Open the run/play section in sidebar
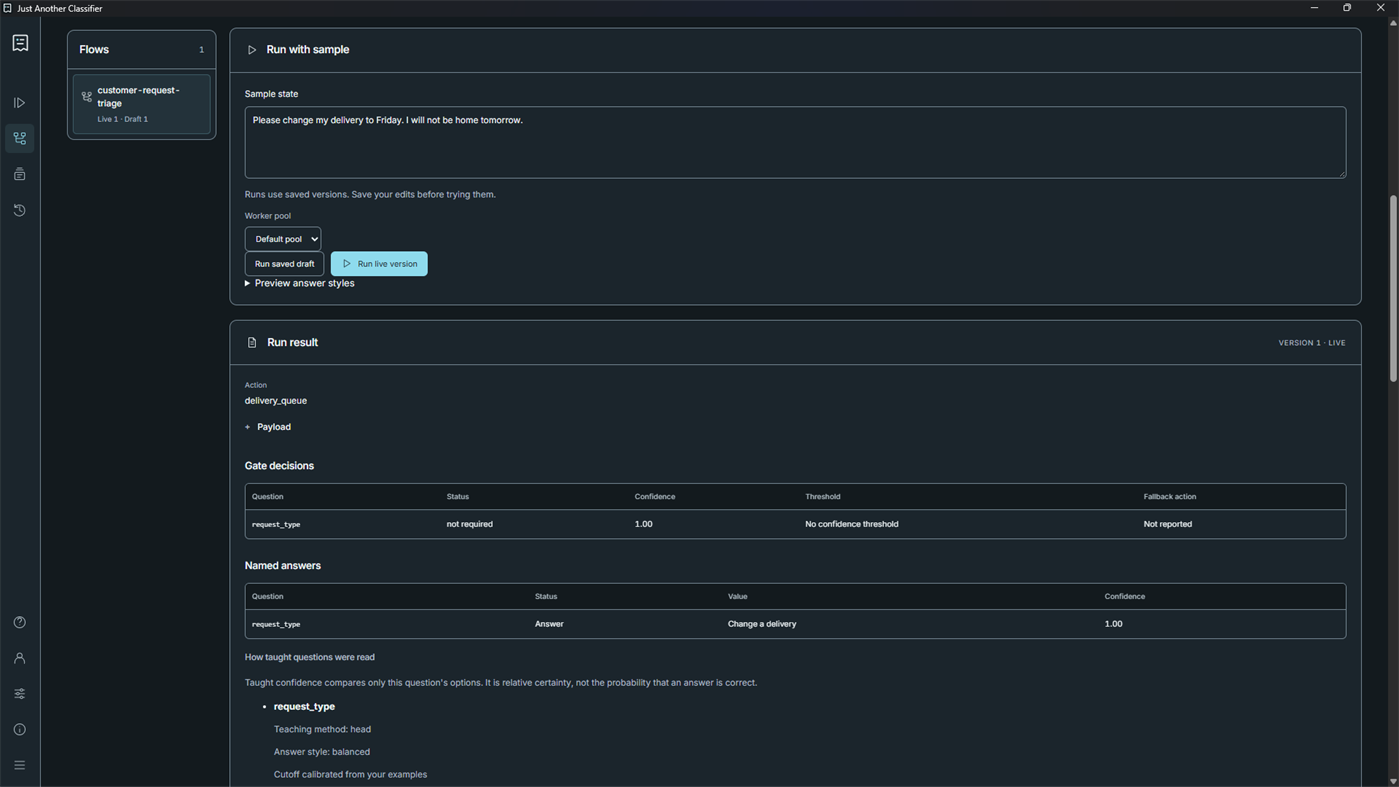This screenshot has width=1399, height=787. [x=19, y=103]
